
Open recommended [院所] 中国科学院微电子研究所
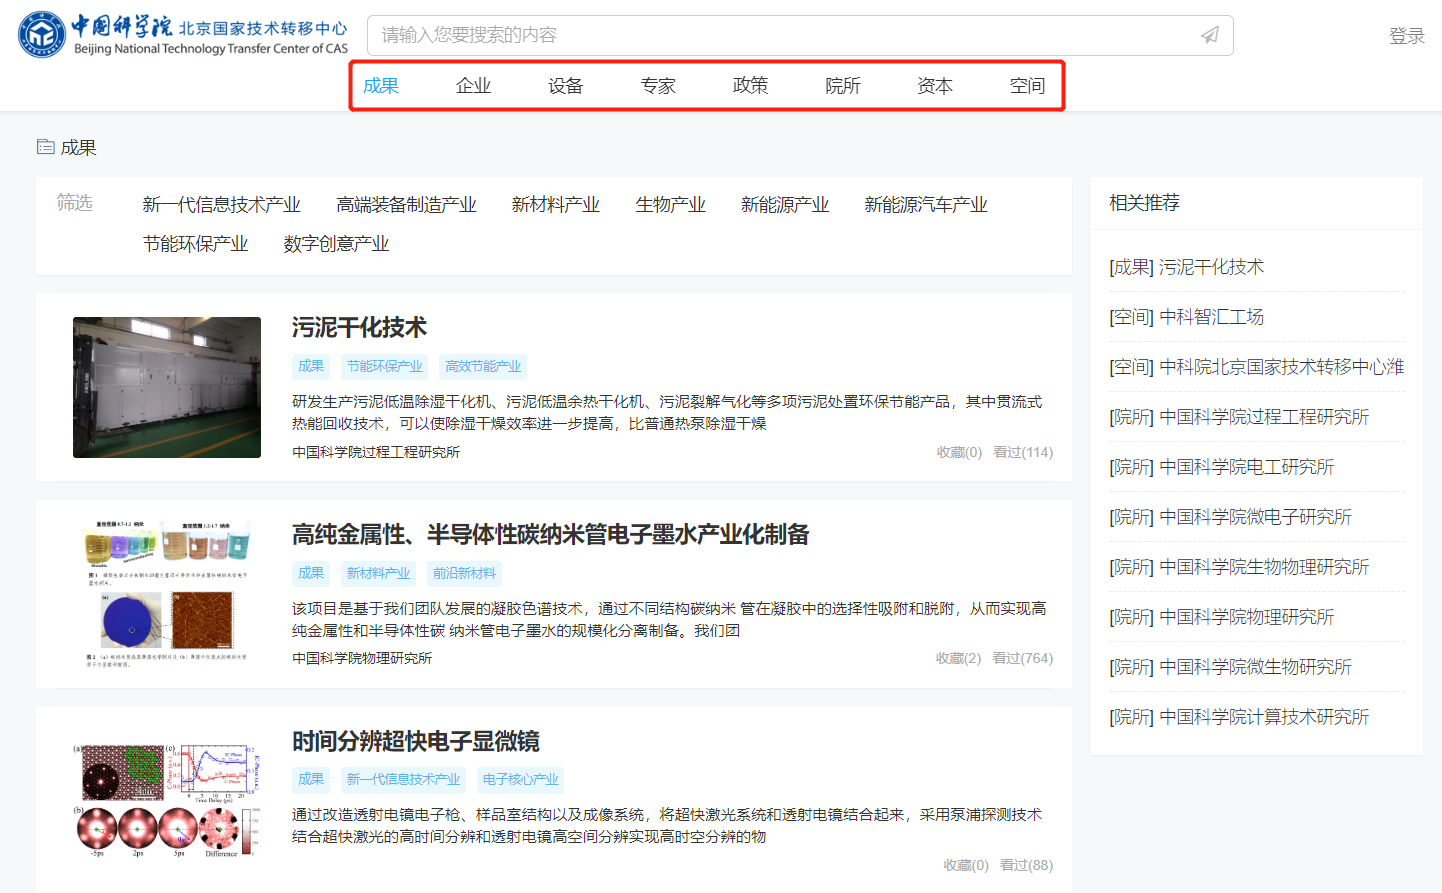tap(1230, 517)
